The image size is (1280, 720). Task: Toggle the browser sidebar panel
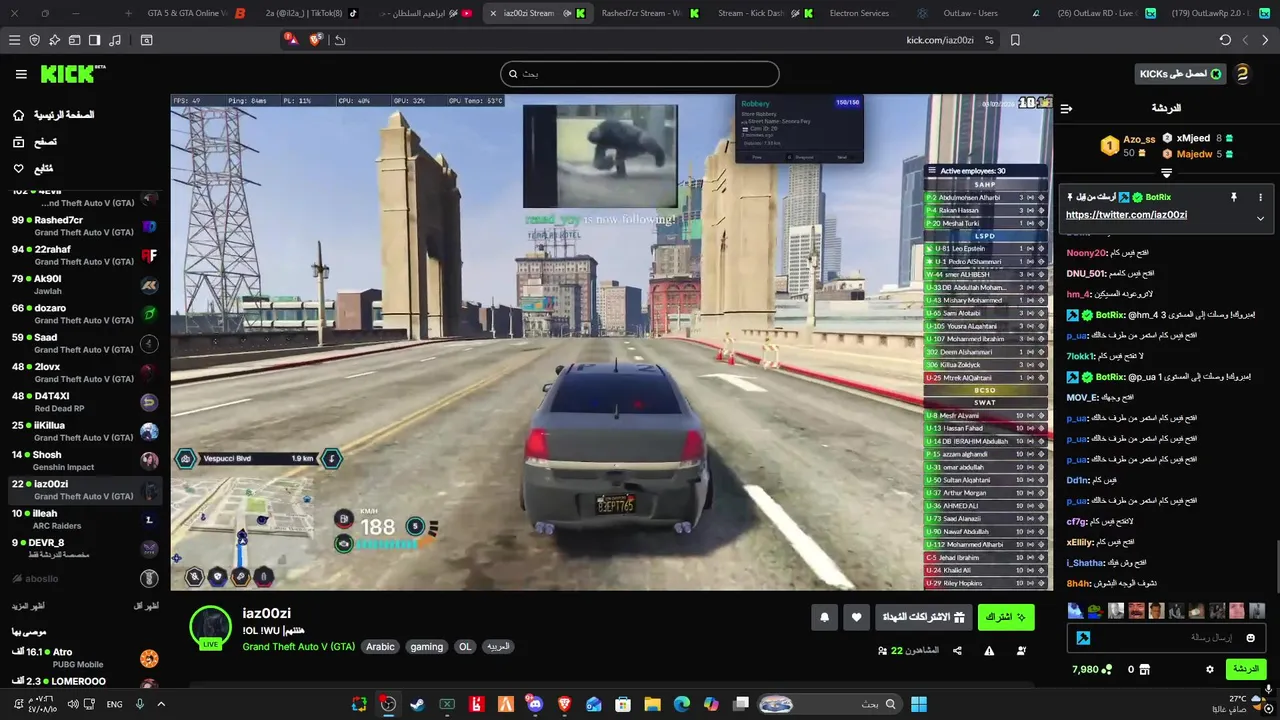(94, 40)
